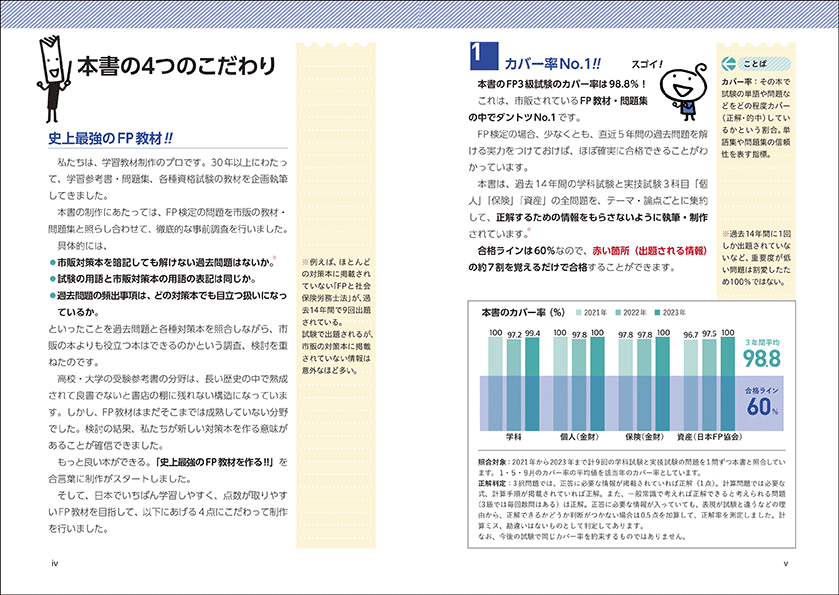
Task: Click the 96.7 bar in the 資産 group
Action: point(691,385)
